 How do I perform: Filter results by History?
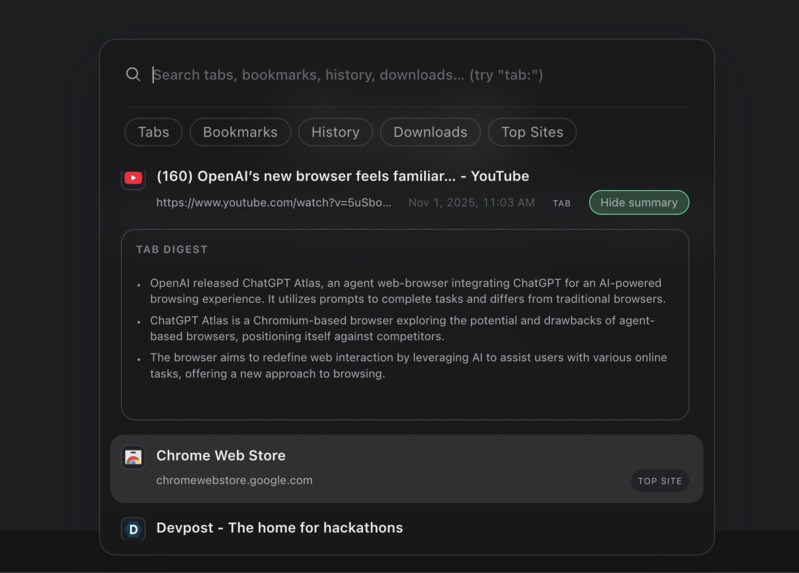coord(335,132)
